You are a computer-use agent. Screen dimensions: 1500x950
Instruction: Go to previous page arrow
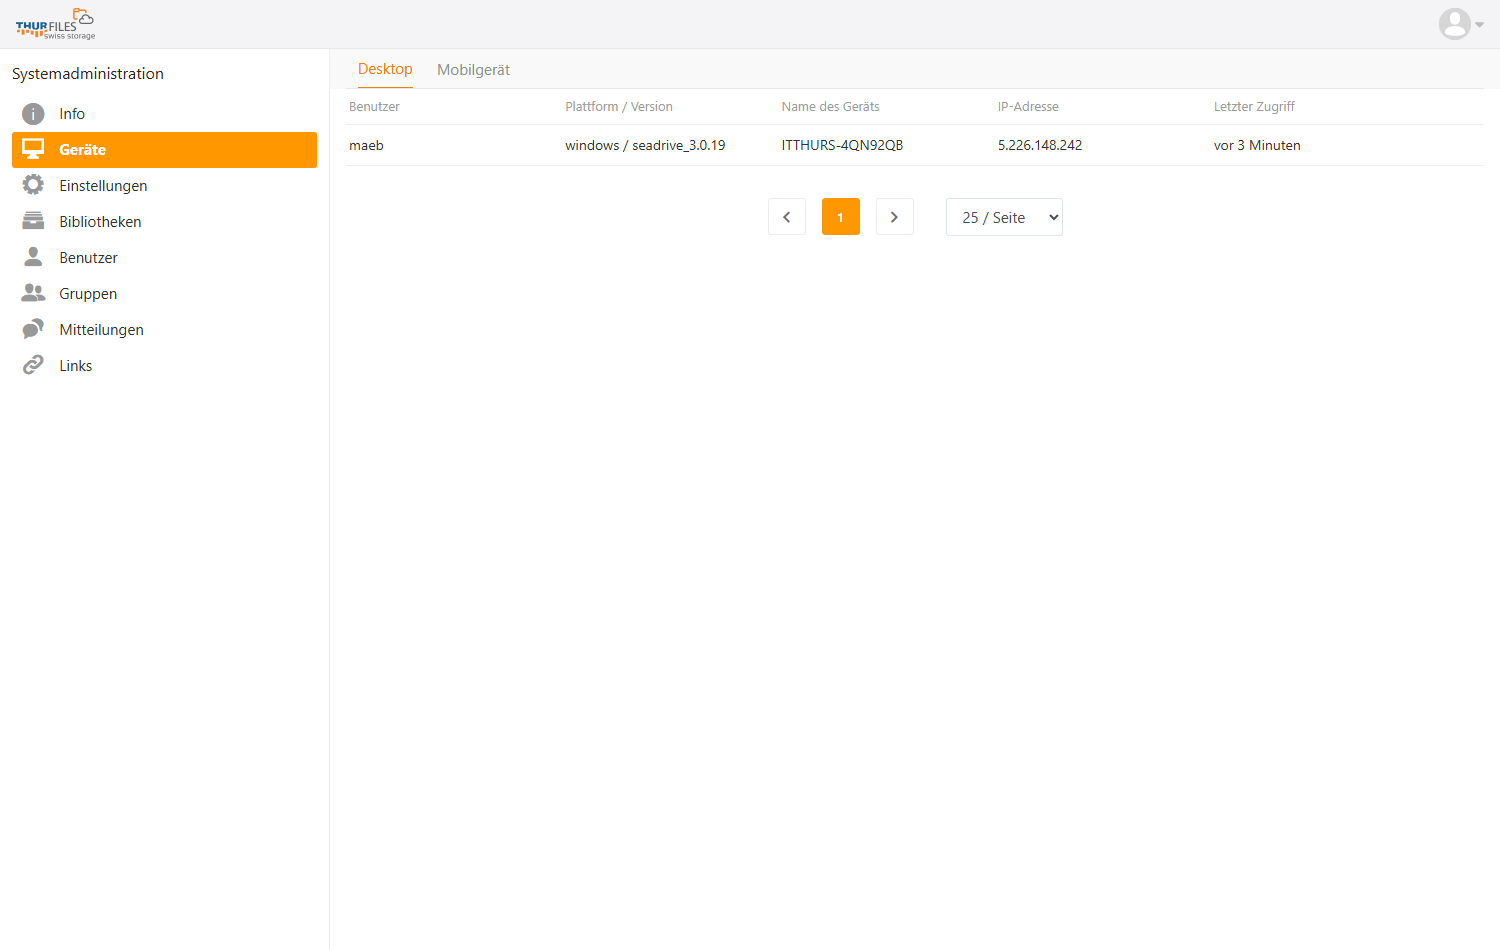point(787,217)
